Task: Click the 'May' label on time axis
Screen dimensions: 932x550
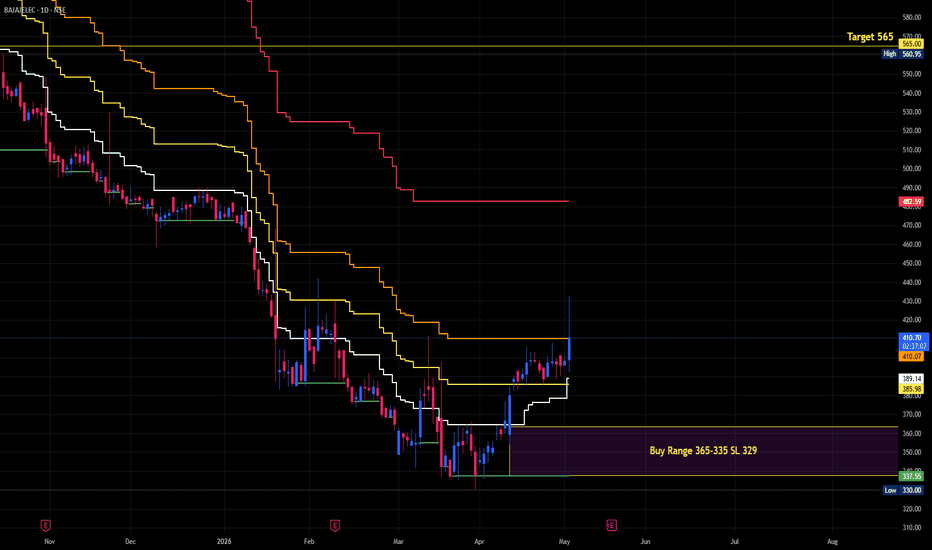Action: point(565,542)
